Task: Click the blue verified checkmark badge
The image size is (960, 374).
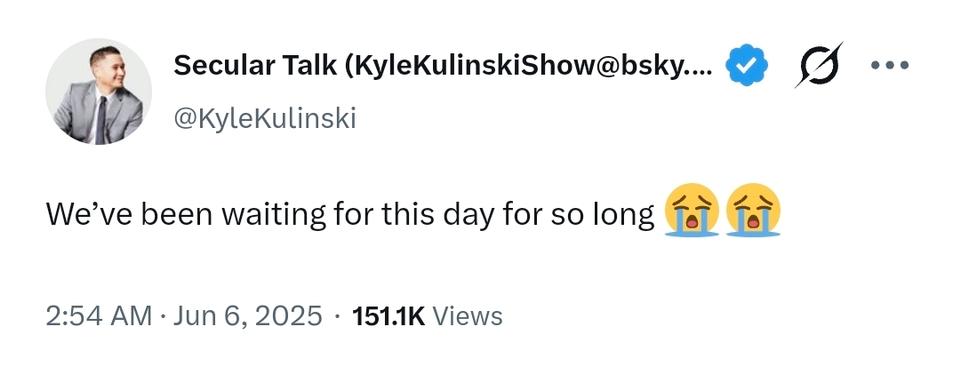Action: click(x=747, y=65)
